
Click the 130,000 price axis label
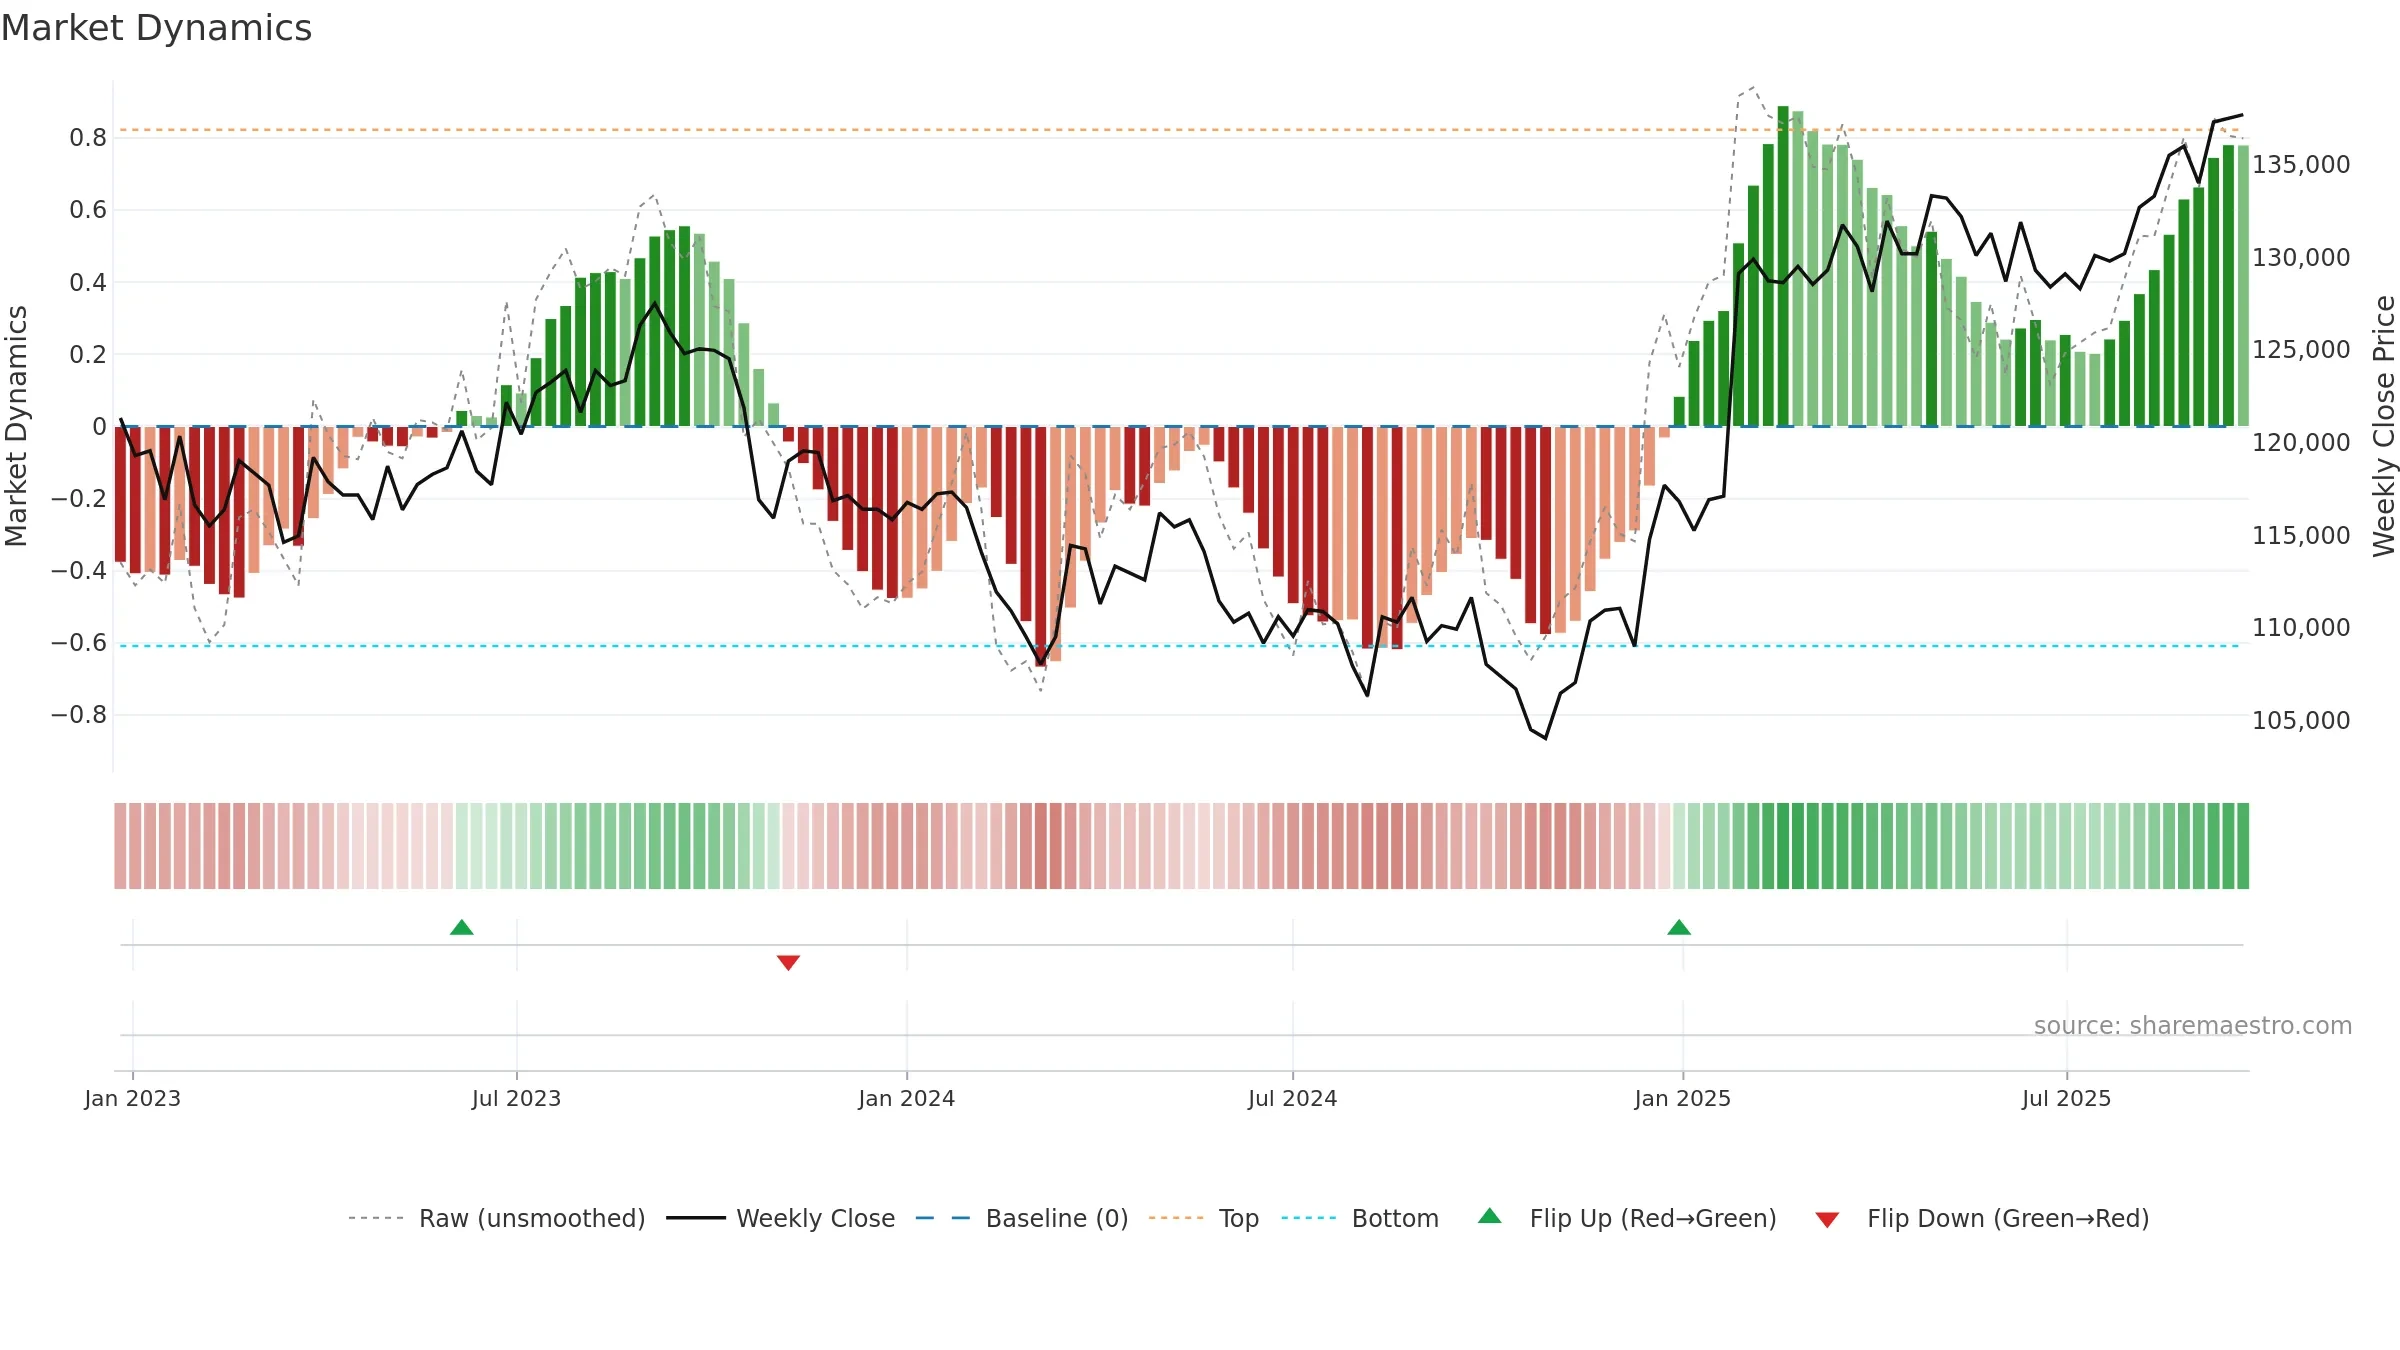pos(2301,257)
